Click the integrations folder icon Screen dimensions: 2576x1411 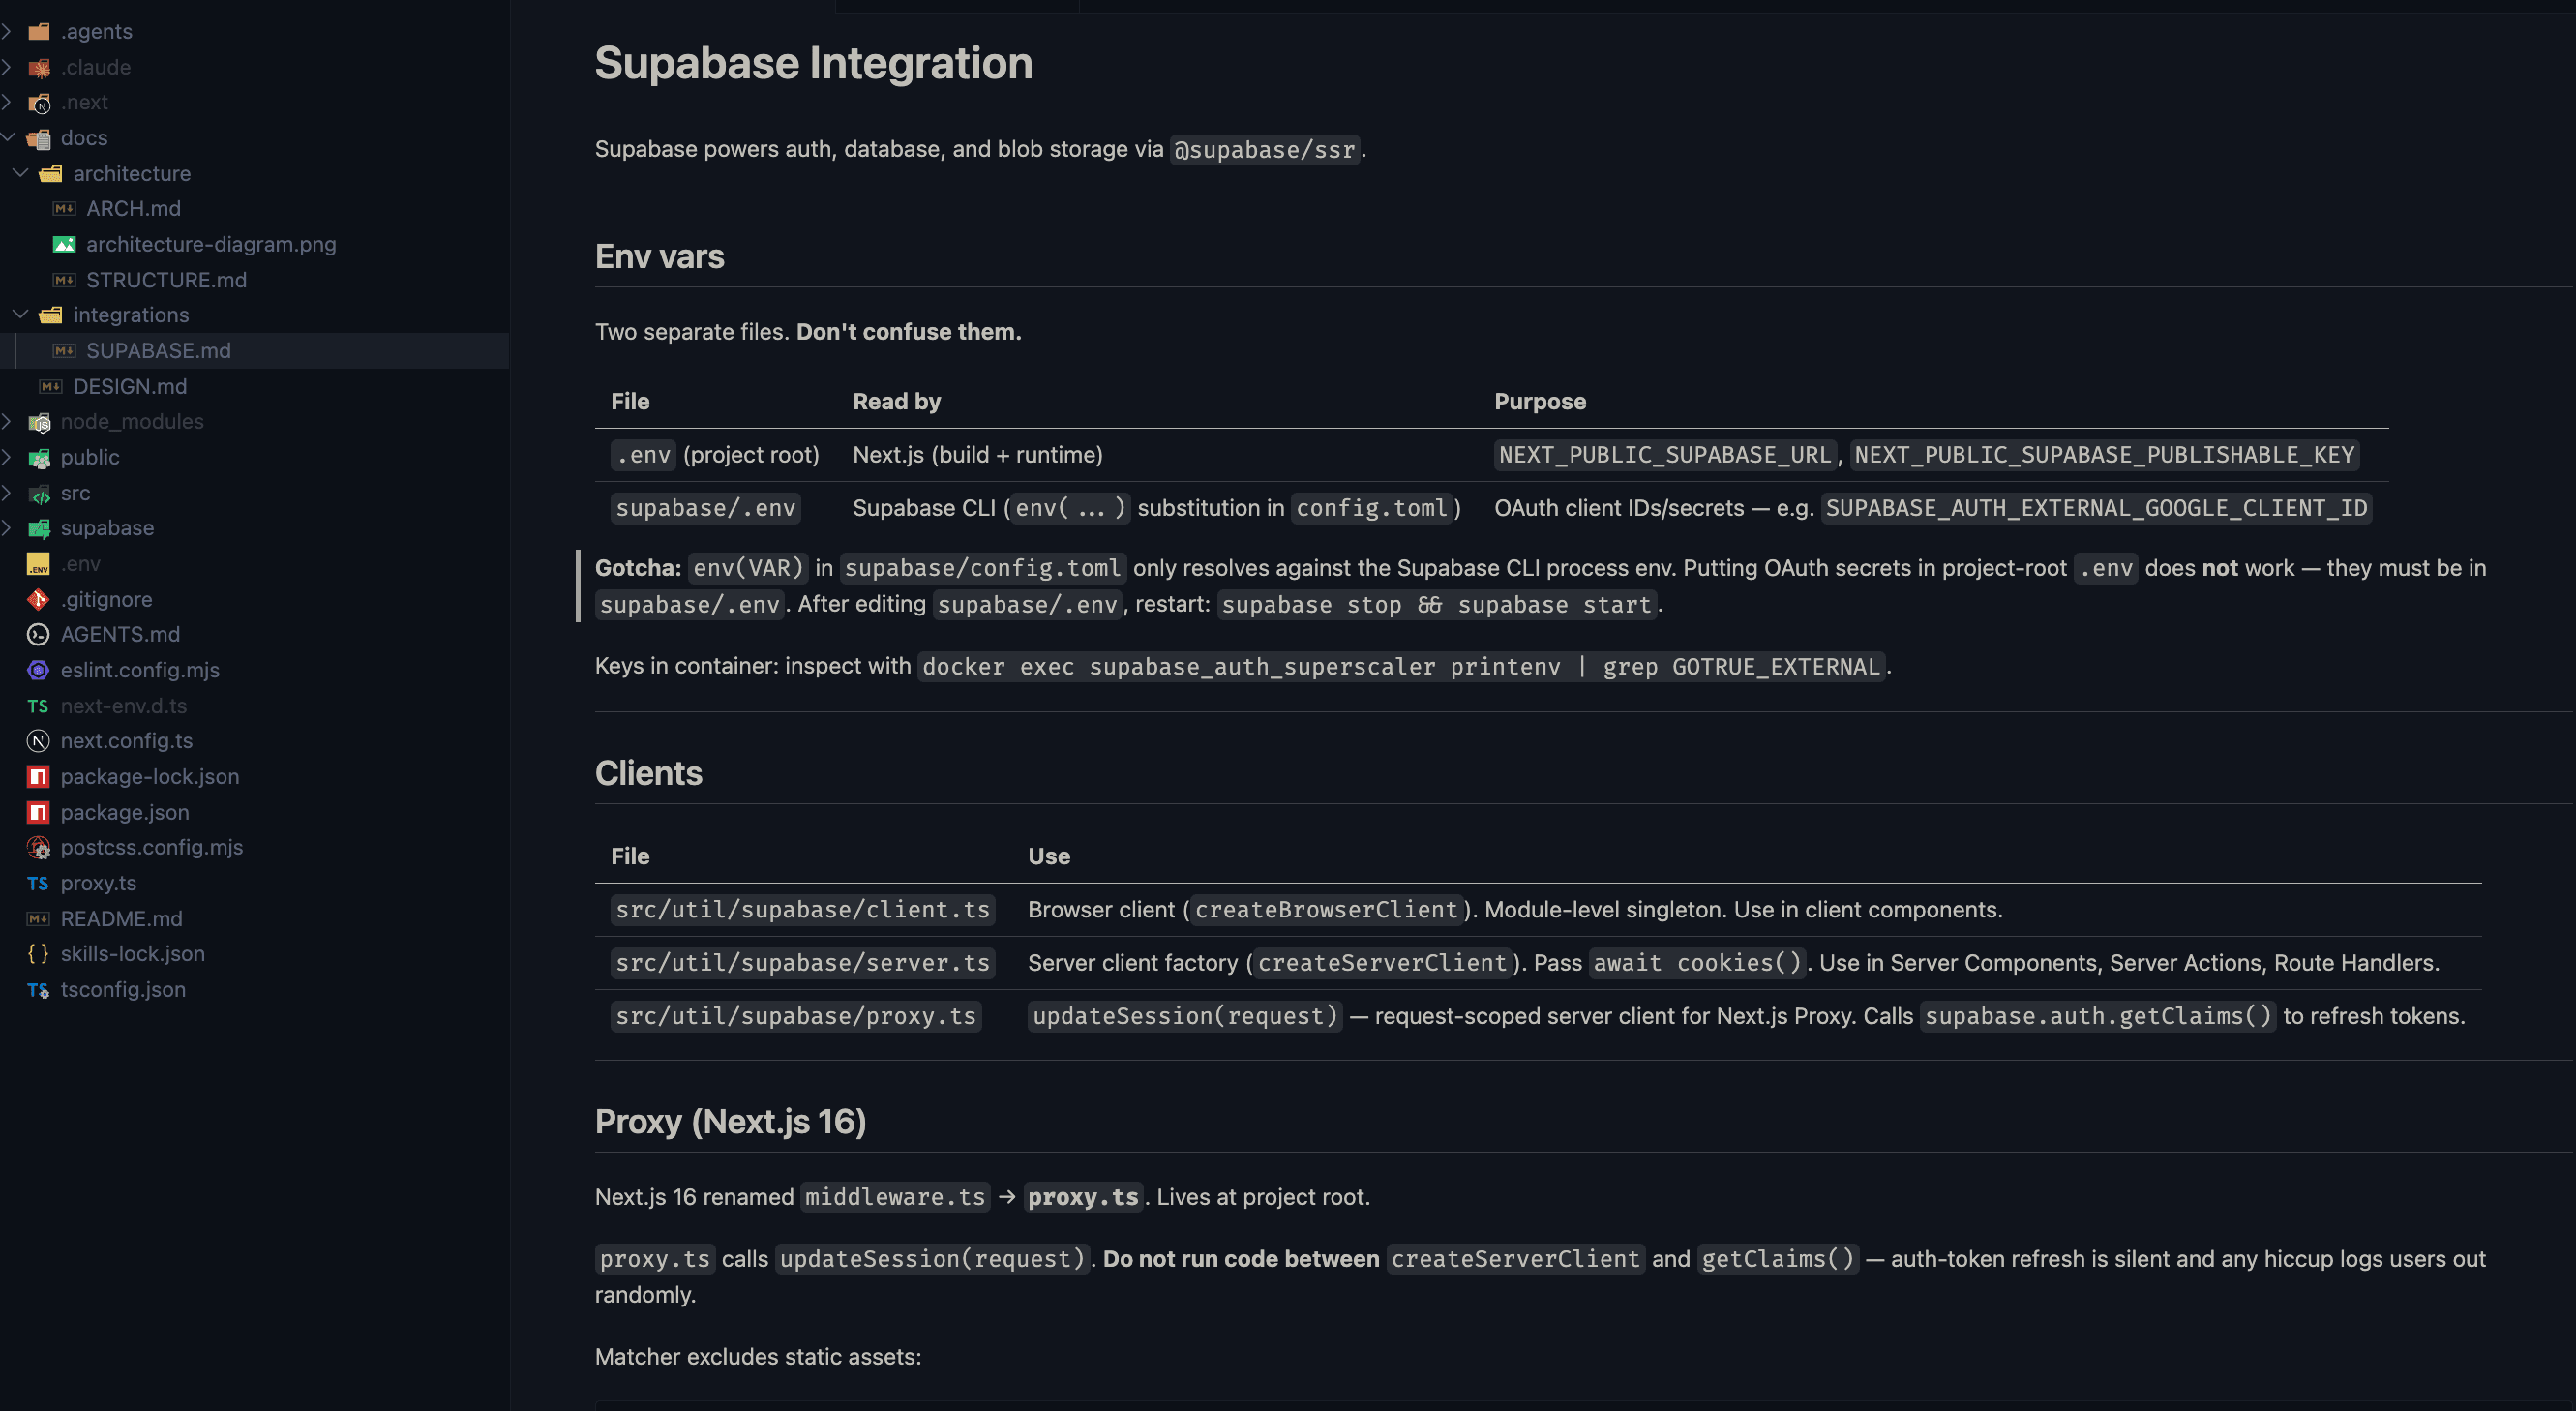(51, 316)
